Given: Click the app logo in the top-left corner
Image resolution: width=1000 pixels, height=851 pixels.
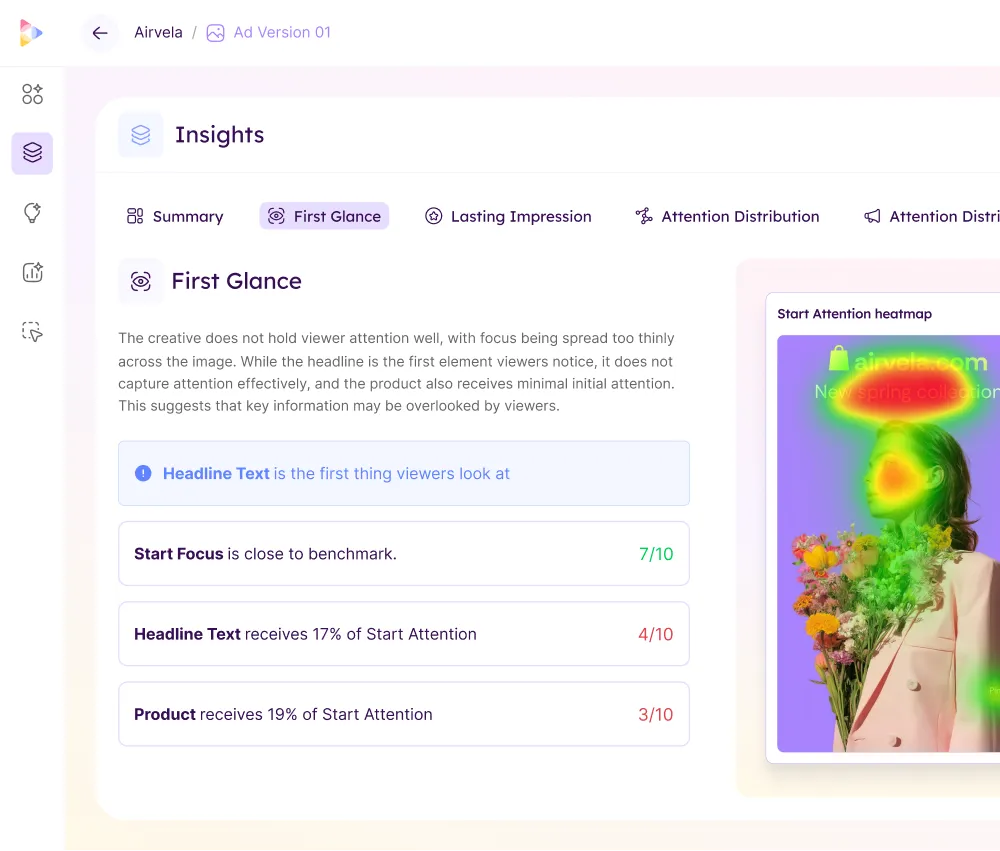Looking at the screenshot, I should pyautogui.click(x=31, y=33).
